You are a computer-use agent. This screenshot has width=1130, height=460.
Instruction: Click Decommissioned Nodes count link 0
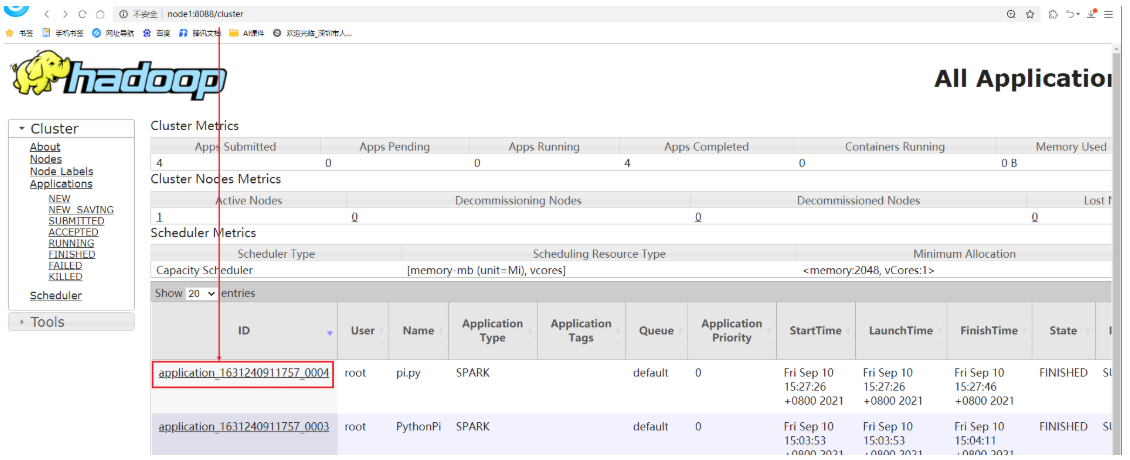698,217
